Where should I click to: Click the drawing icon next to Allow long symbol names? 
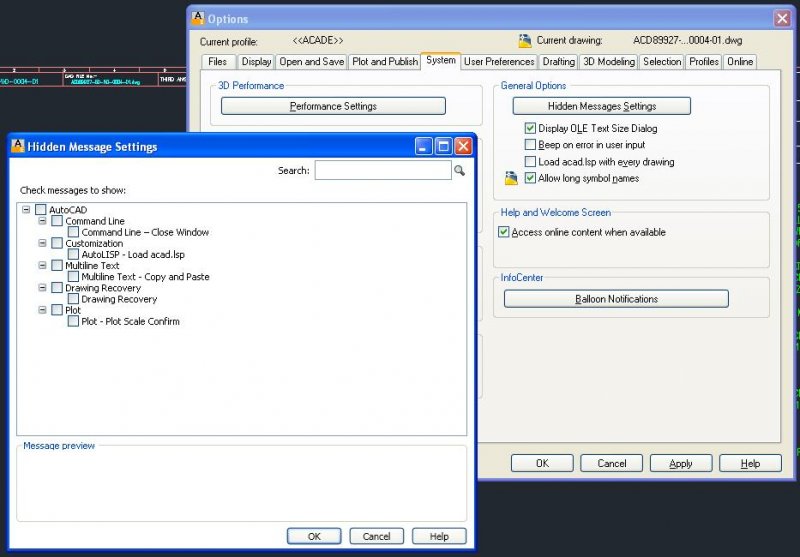(x=511, y=178)
